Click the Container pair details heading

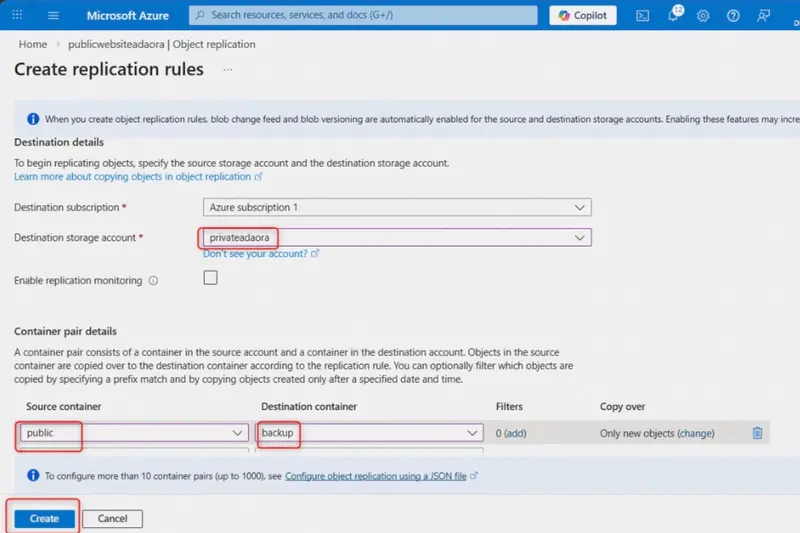click(65, 331)
